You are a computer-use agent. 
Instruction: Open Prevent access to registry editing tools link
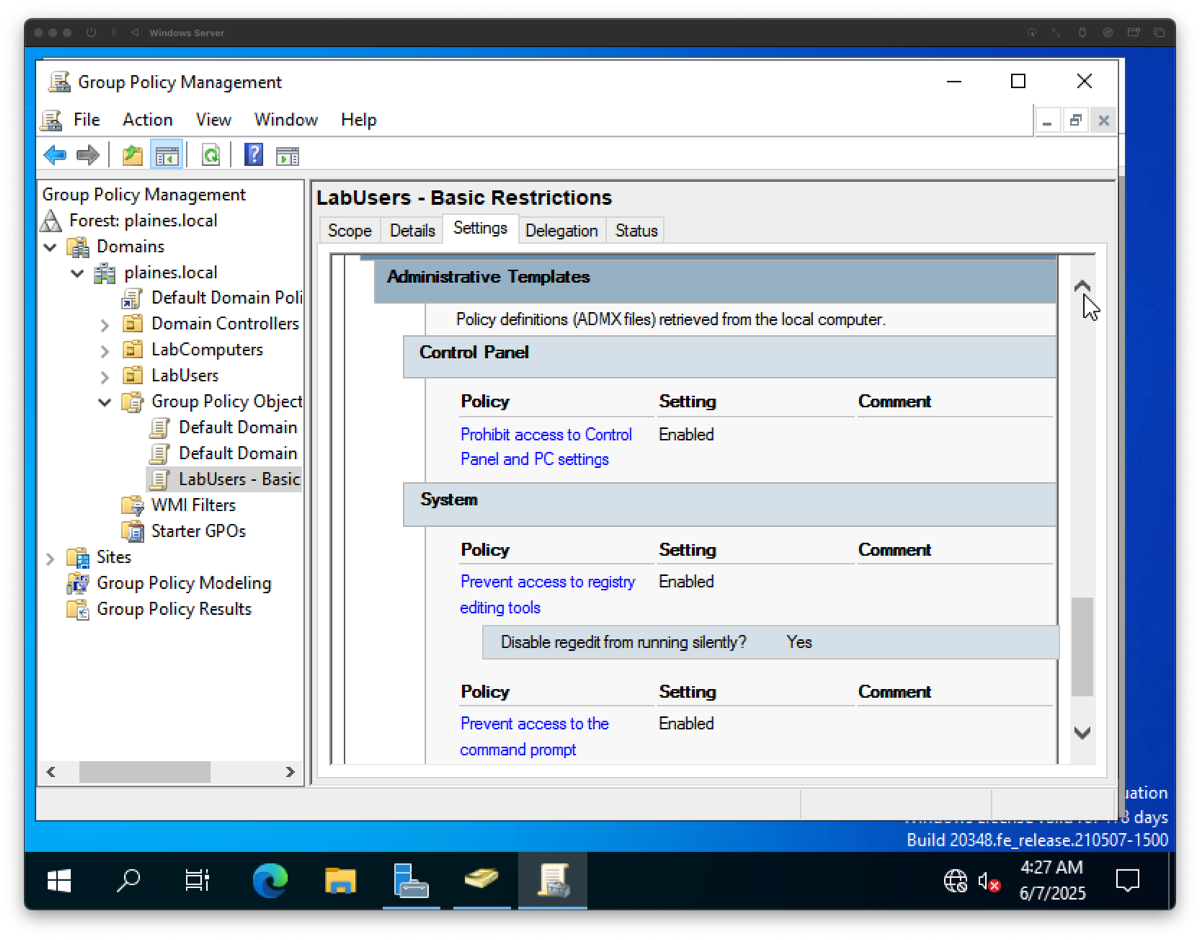point(547,595)
